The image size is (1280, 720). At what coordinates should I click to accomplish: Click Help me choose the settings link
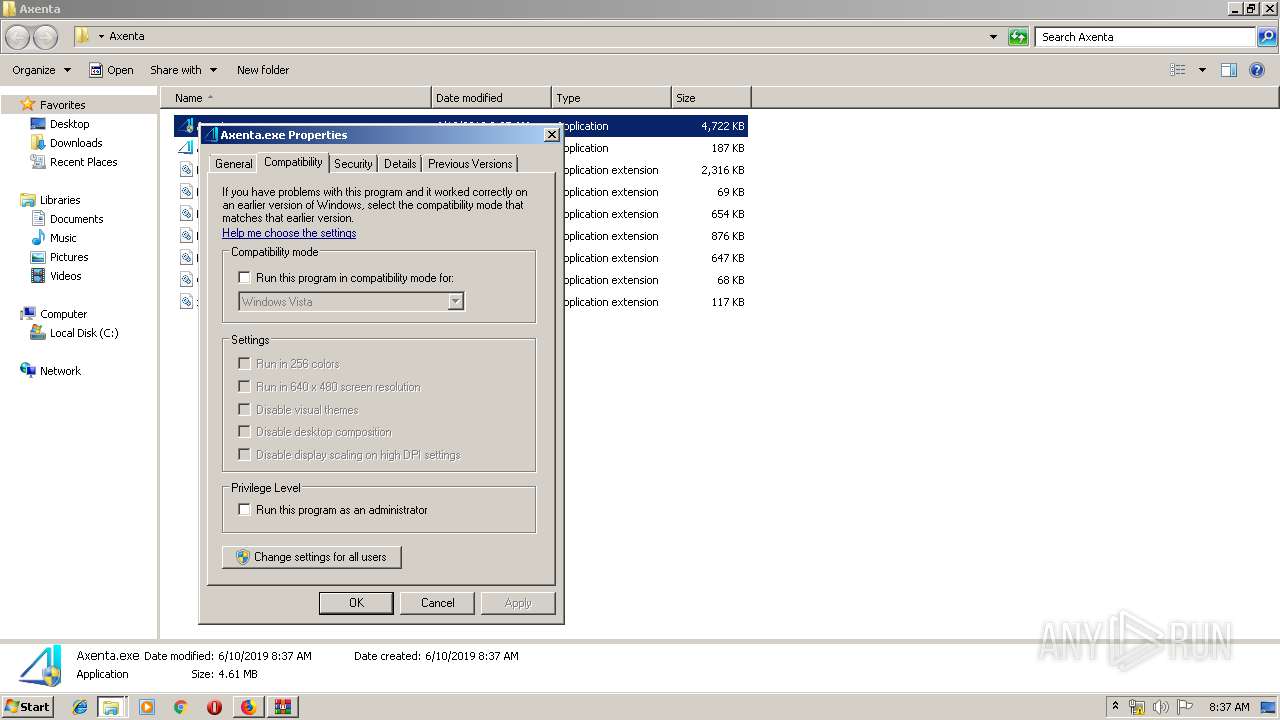(289, 233)
